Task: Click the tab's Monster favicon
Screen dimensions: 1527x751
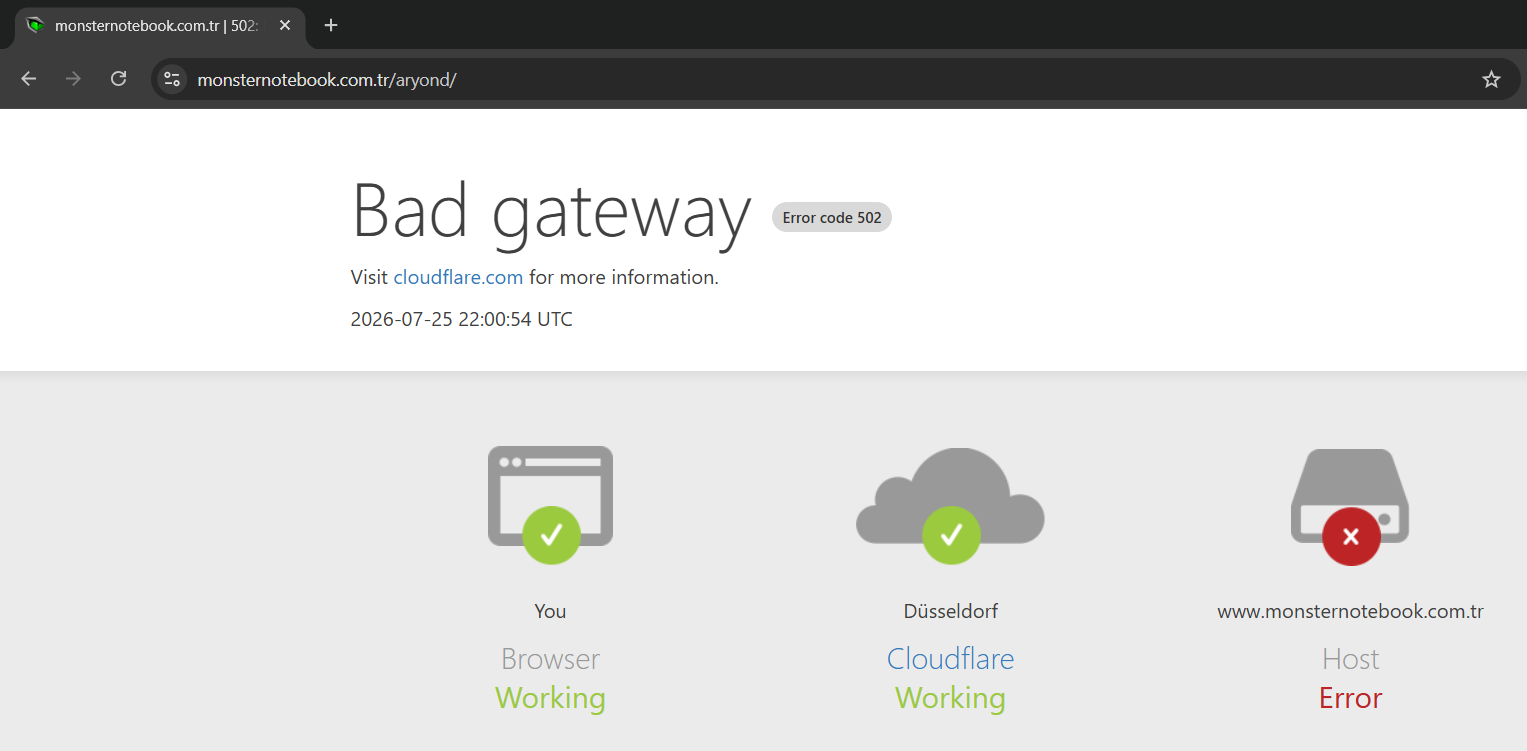Action: coord(35,25)
